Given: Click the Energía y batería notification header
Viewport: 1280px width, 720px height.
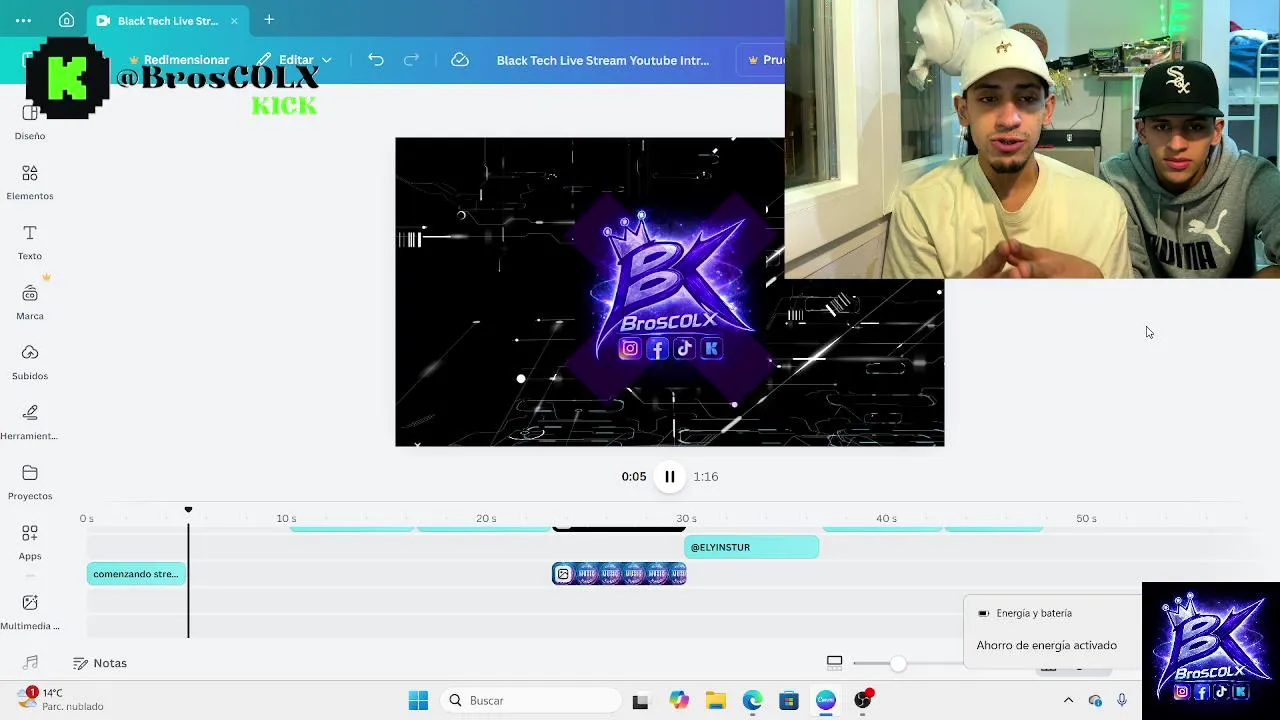Looking at the screenshot, I should (1033, 613).
